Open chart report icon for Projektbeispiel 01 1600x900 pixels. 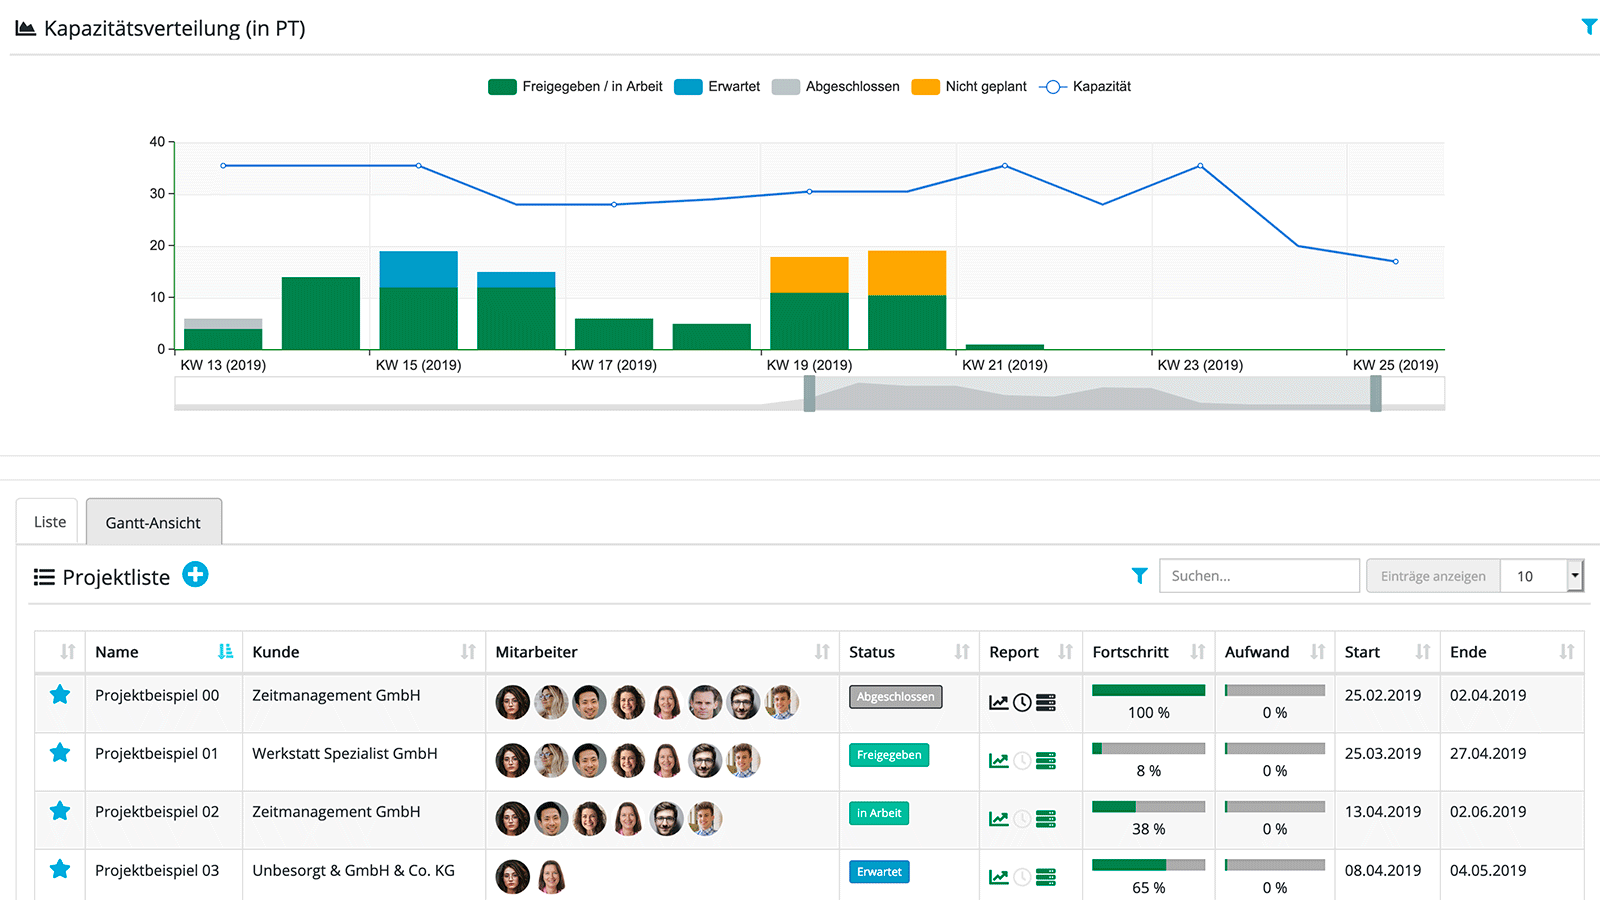[x=998, y=761]
